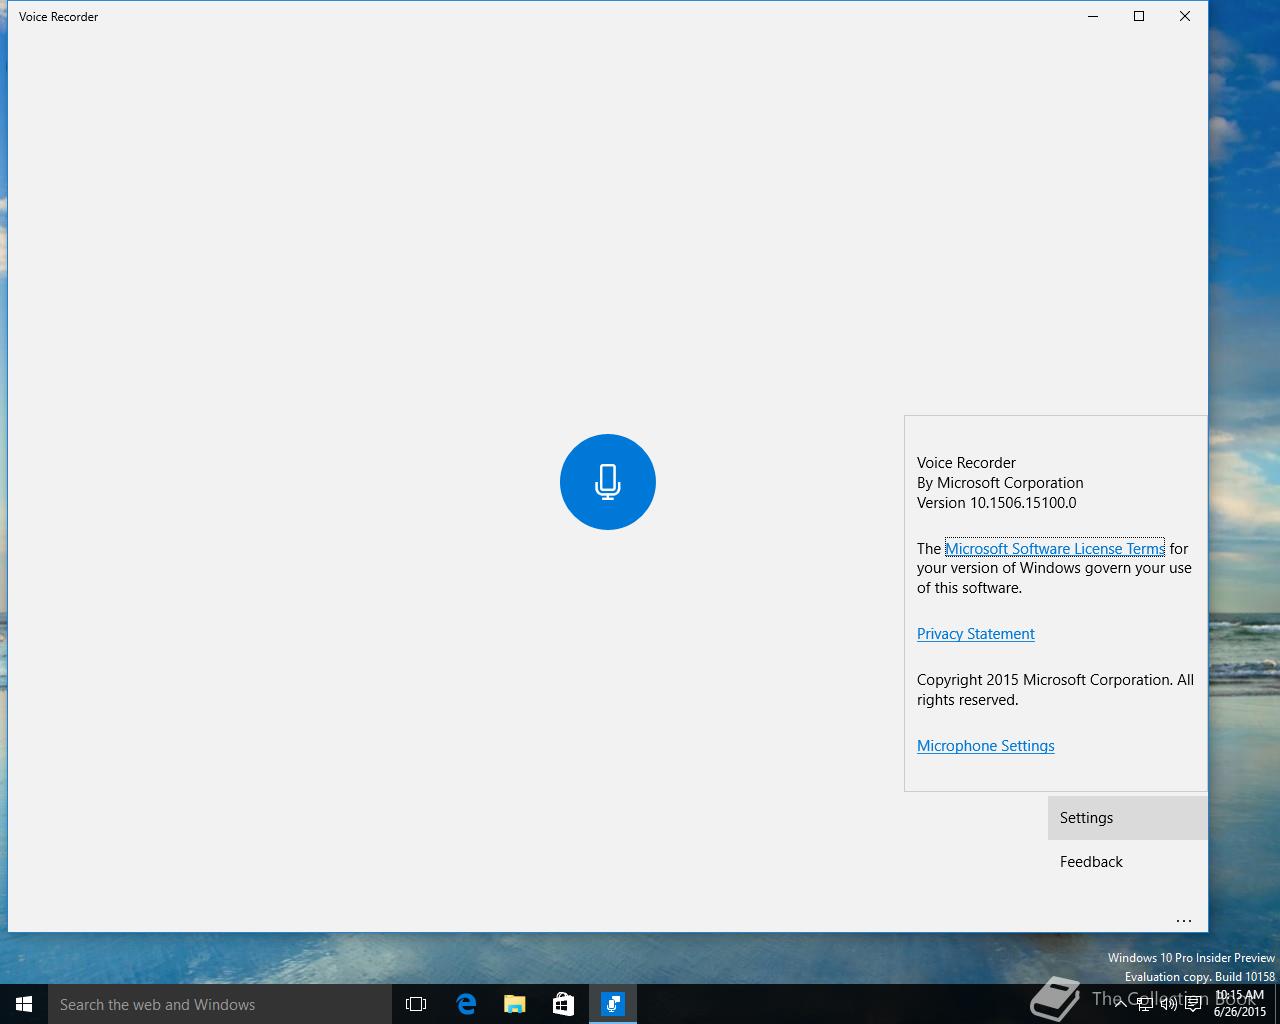Click the By Microsoft Corporation text
The image size is (1280, 1024).
click(x=1000, y=483)
